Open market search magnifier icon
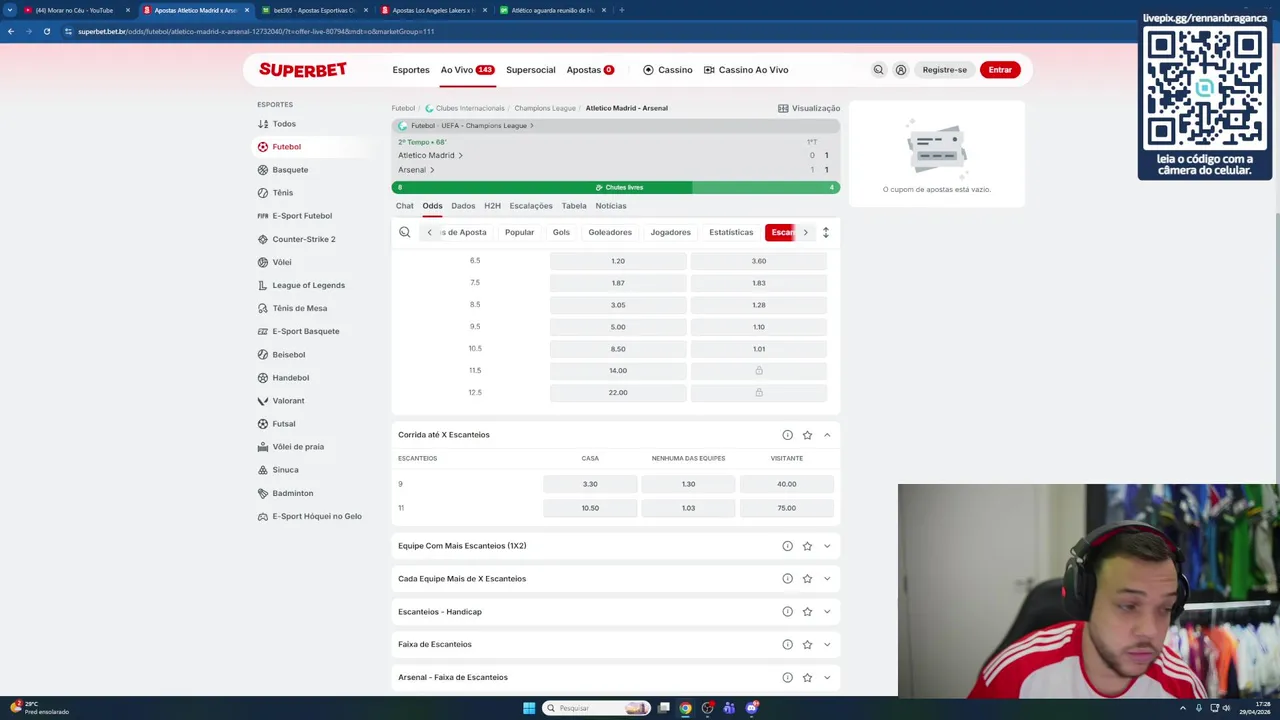The width and height of the screenshot is (1280, 720). coord(405,232)
